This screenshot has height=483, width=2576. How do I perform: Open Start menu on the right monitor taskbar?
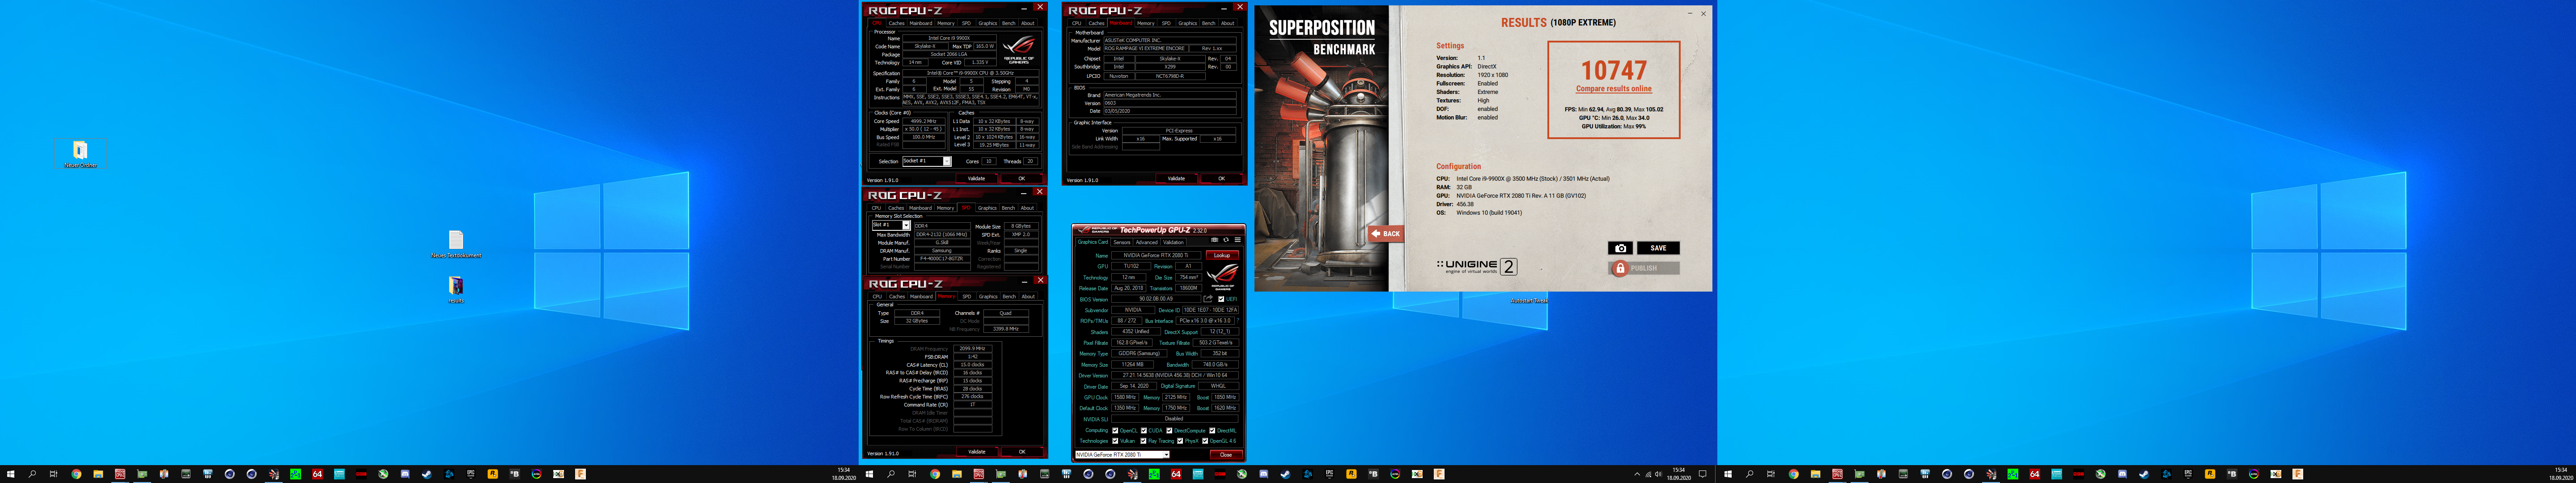(1728, 474)
